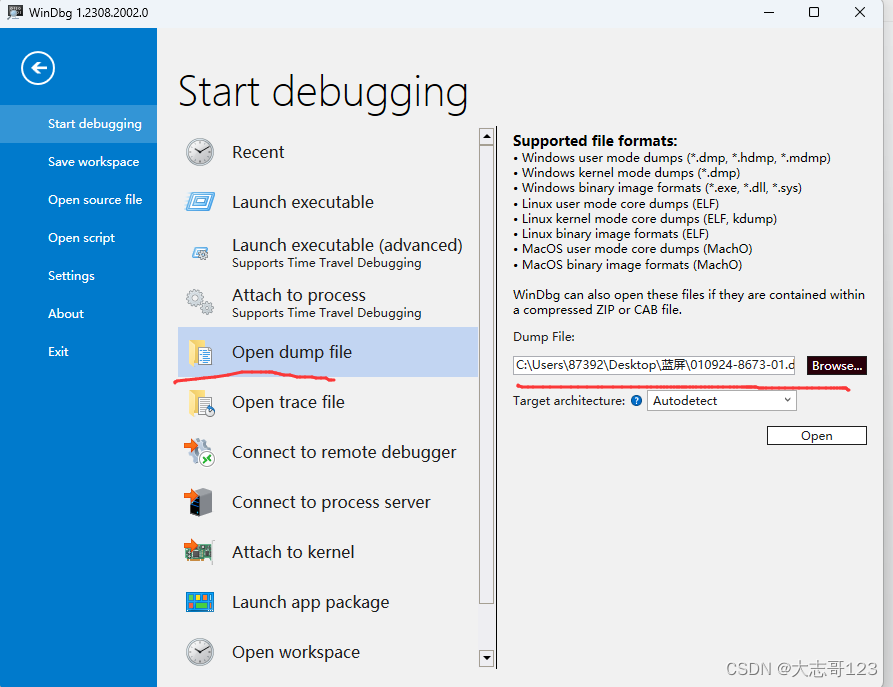The height and width of the screenshot is (687, 893).
Task: Click the Launch executable (advanced) gear icon
Action: click(200, 253)
